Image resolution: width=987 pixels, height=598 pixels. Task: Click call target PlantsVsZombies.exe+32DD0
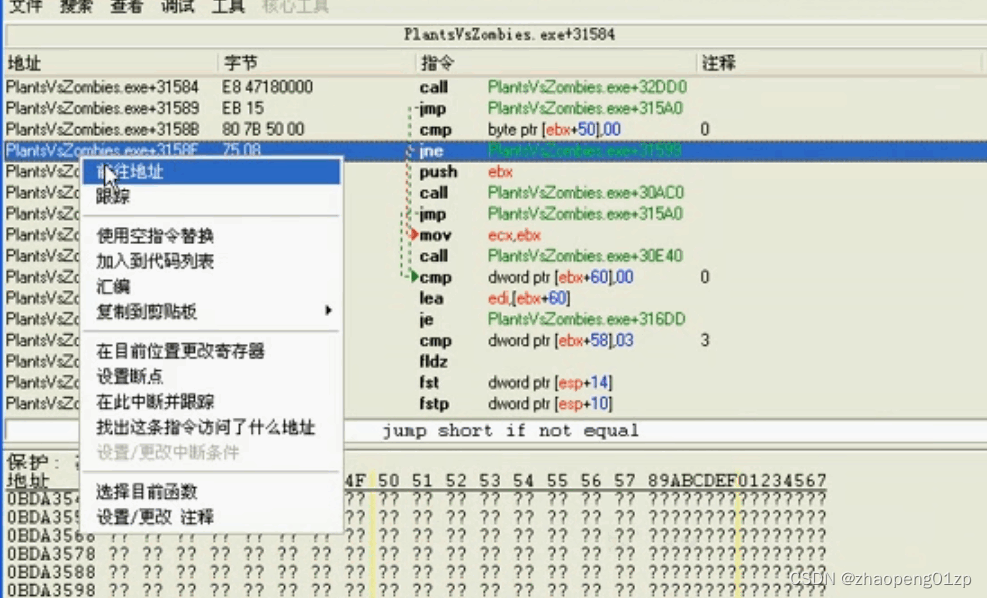(587, 87)
